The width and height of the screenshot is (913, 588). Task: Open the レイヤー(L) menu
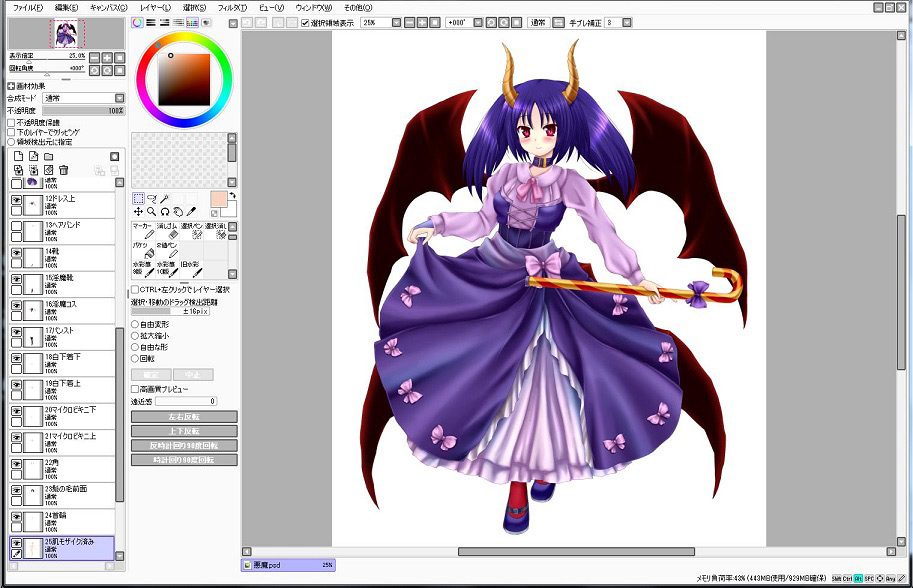coord(154,7)
